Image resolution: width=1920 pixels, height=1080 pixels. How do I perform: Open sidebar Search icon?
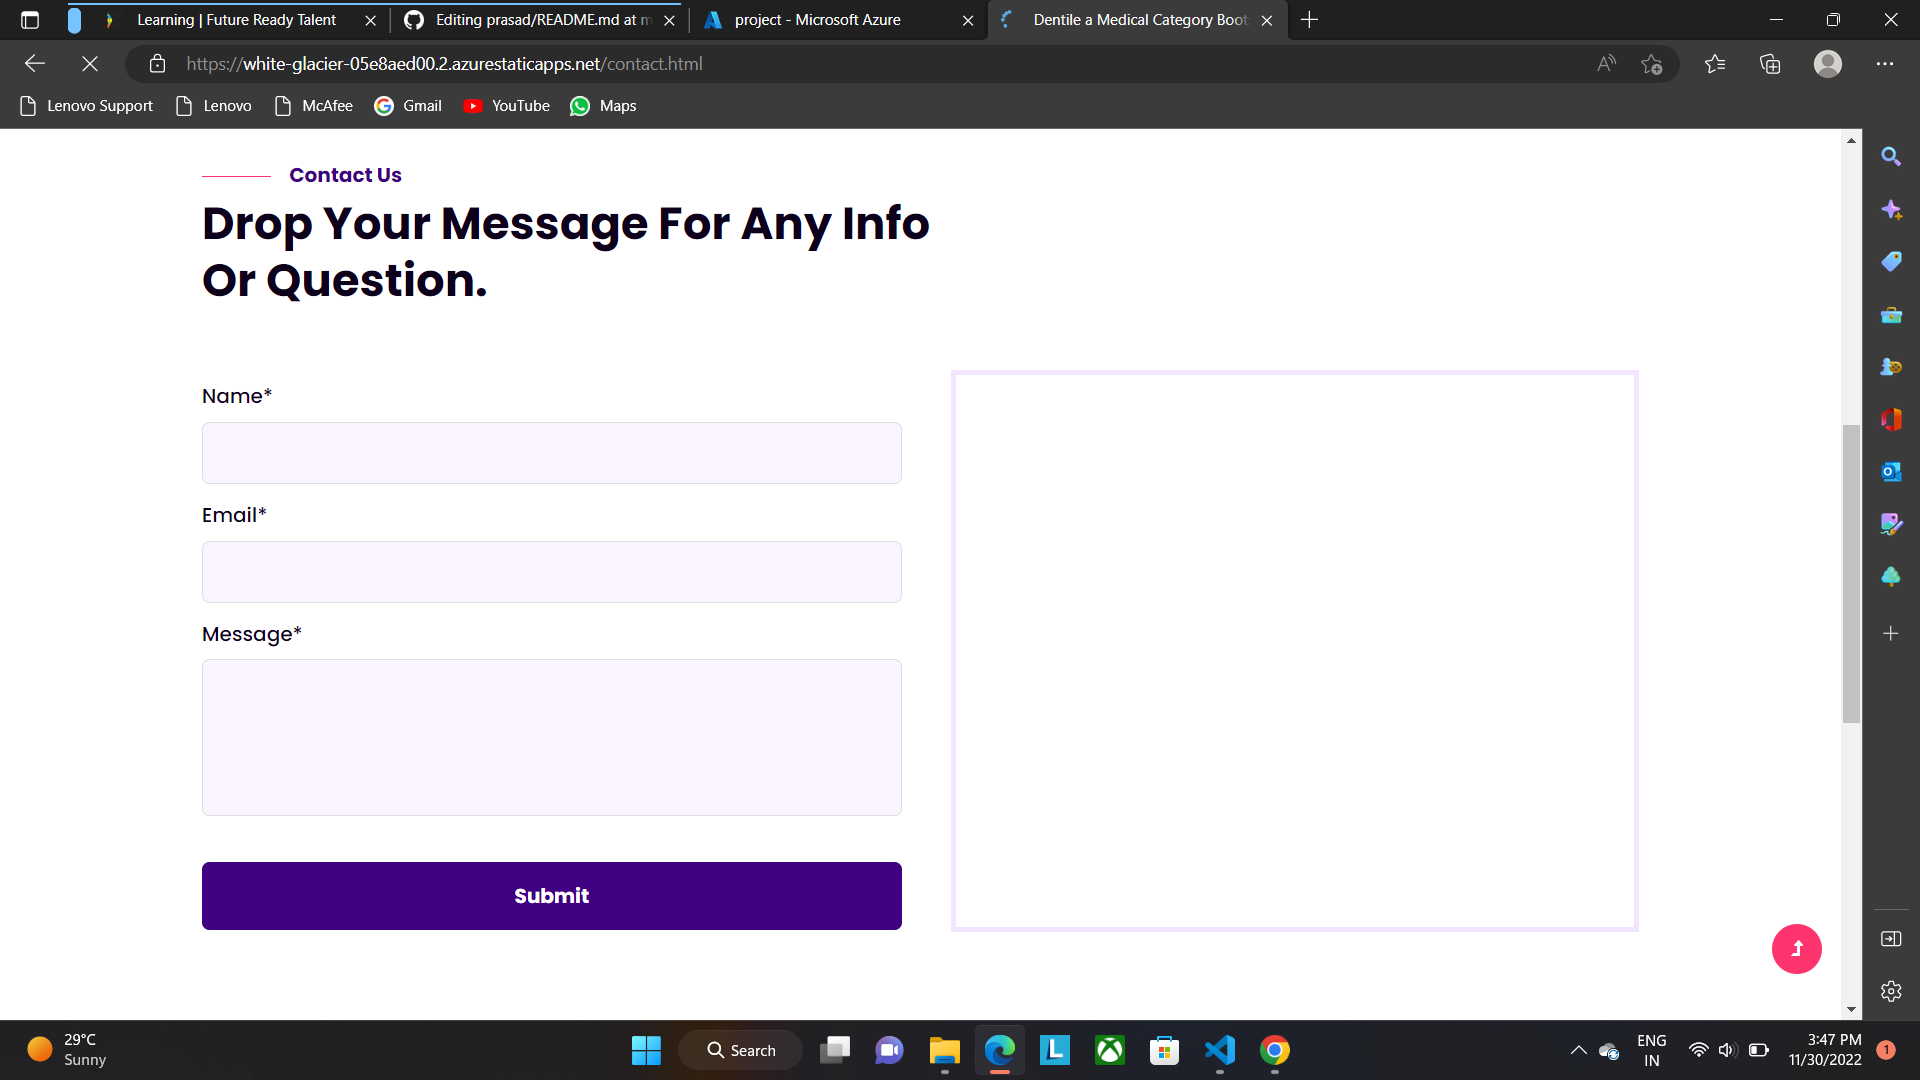tap(1890, 157)
